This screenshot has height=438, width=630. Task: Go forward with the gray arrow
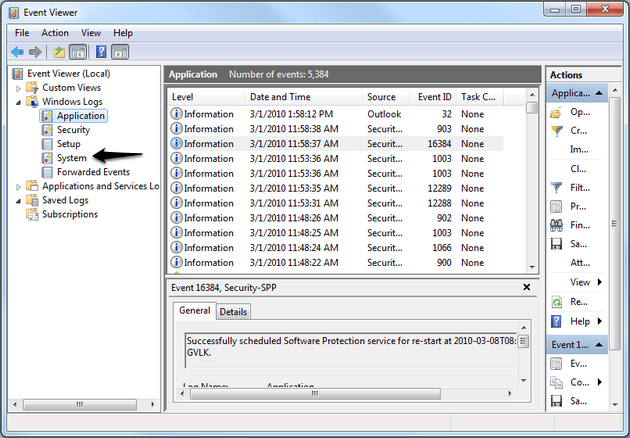point(35,52)
